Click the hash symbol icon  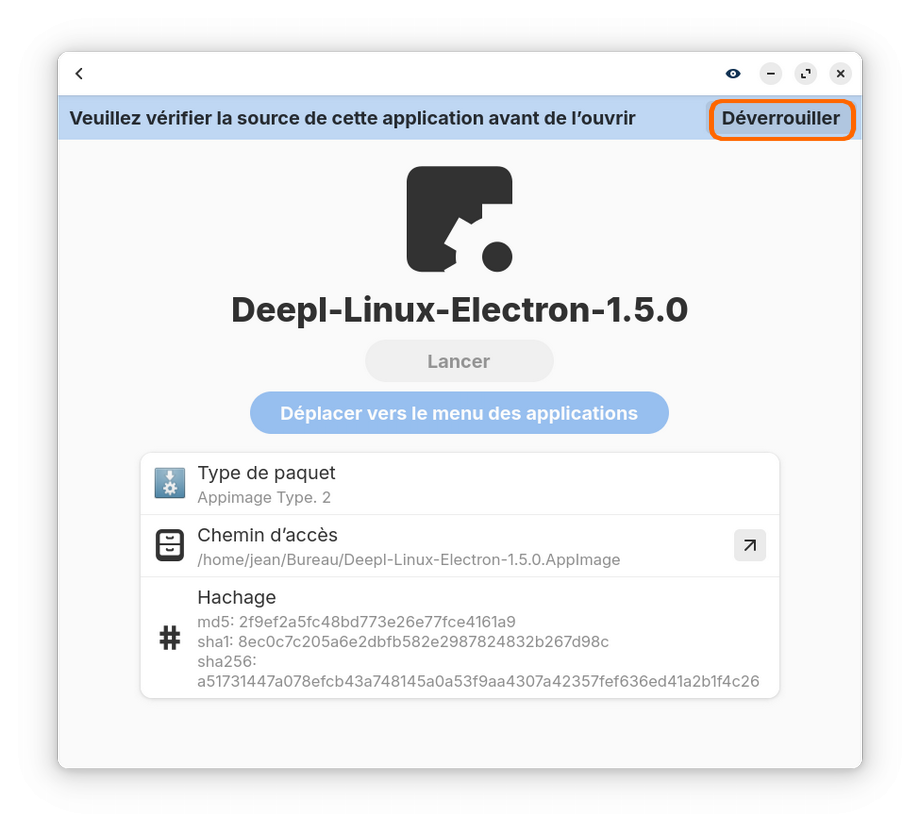pos(170,638)
